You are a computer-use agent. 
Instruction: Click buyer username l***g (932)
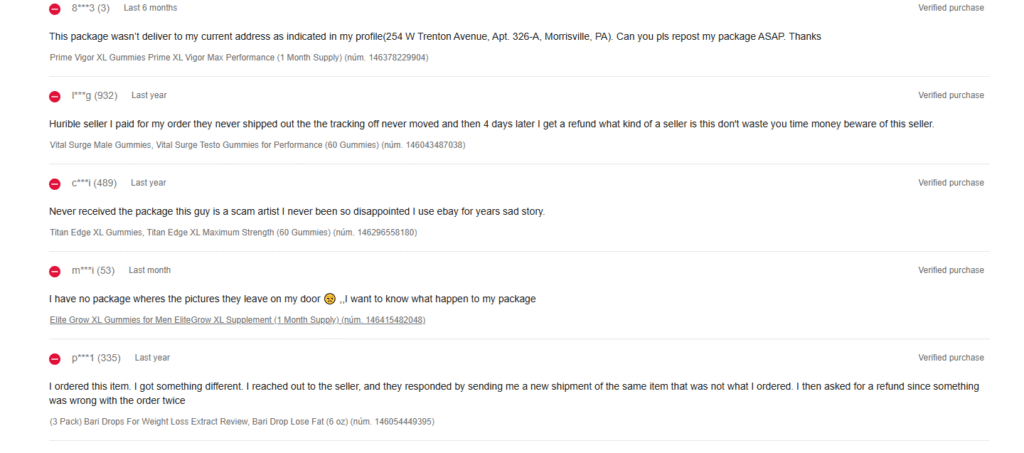pyautogui.click(x=95, y=96)
